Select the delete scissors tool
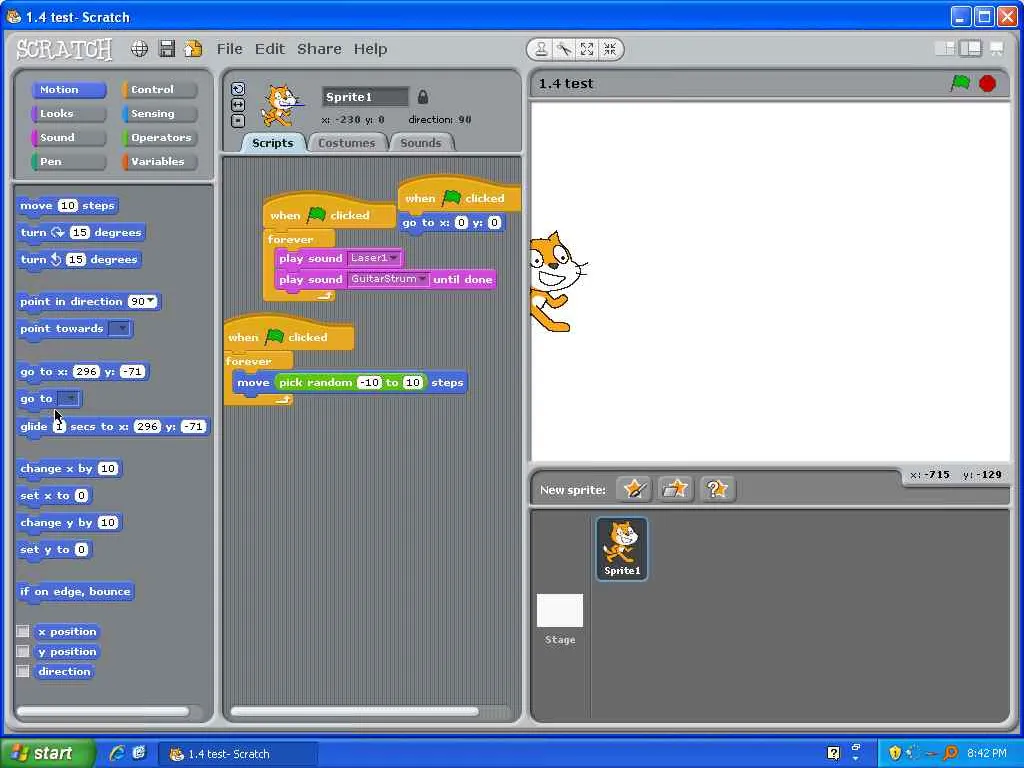This screenshot has height=768, width=1024. 564,49
